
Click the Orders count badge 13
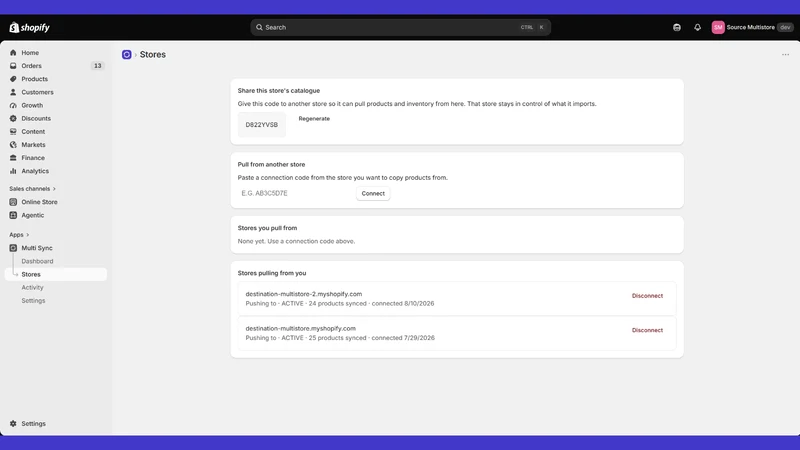coord(97,66)
